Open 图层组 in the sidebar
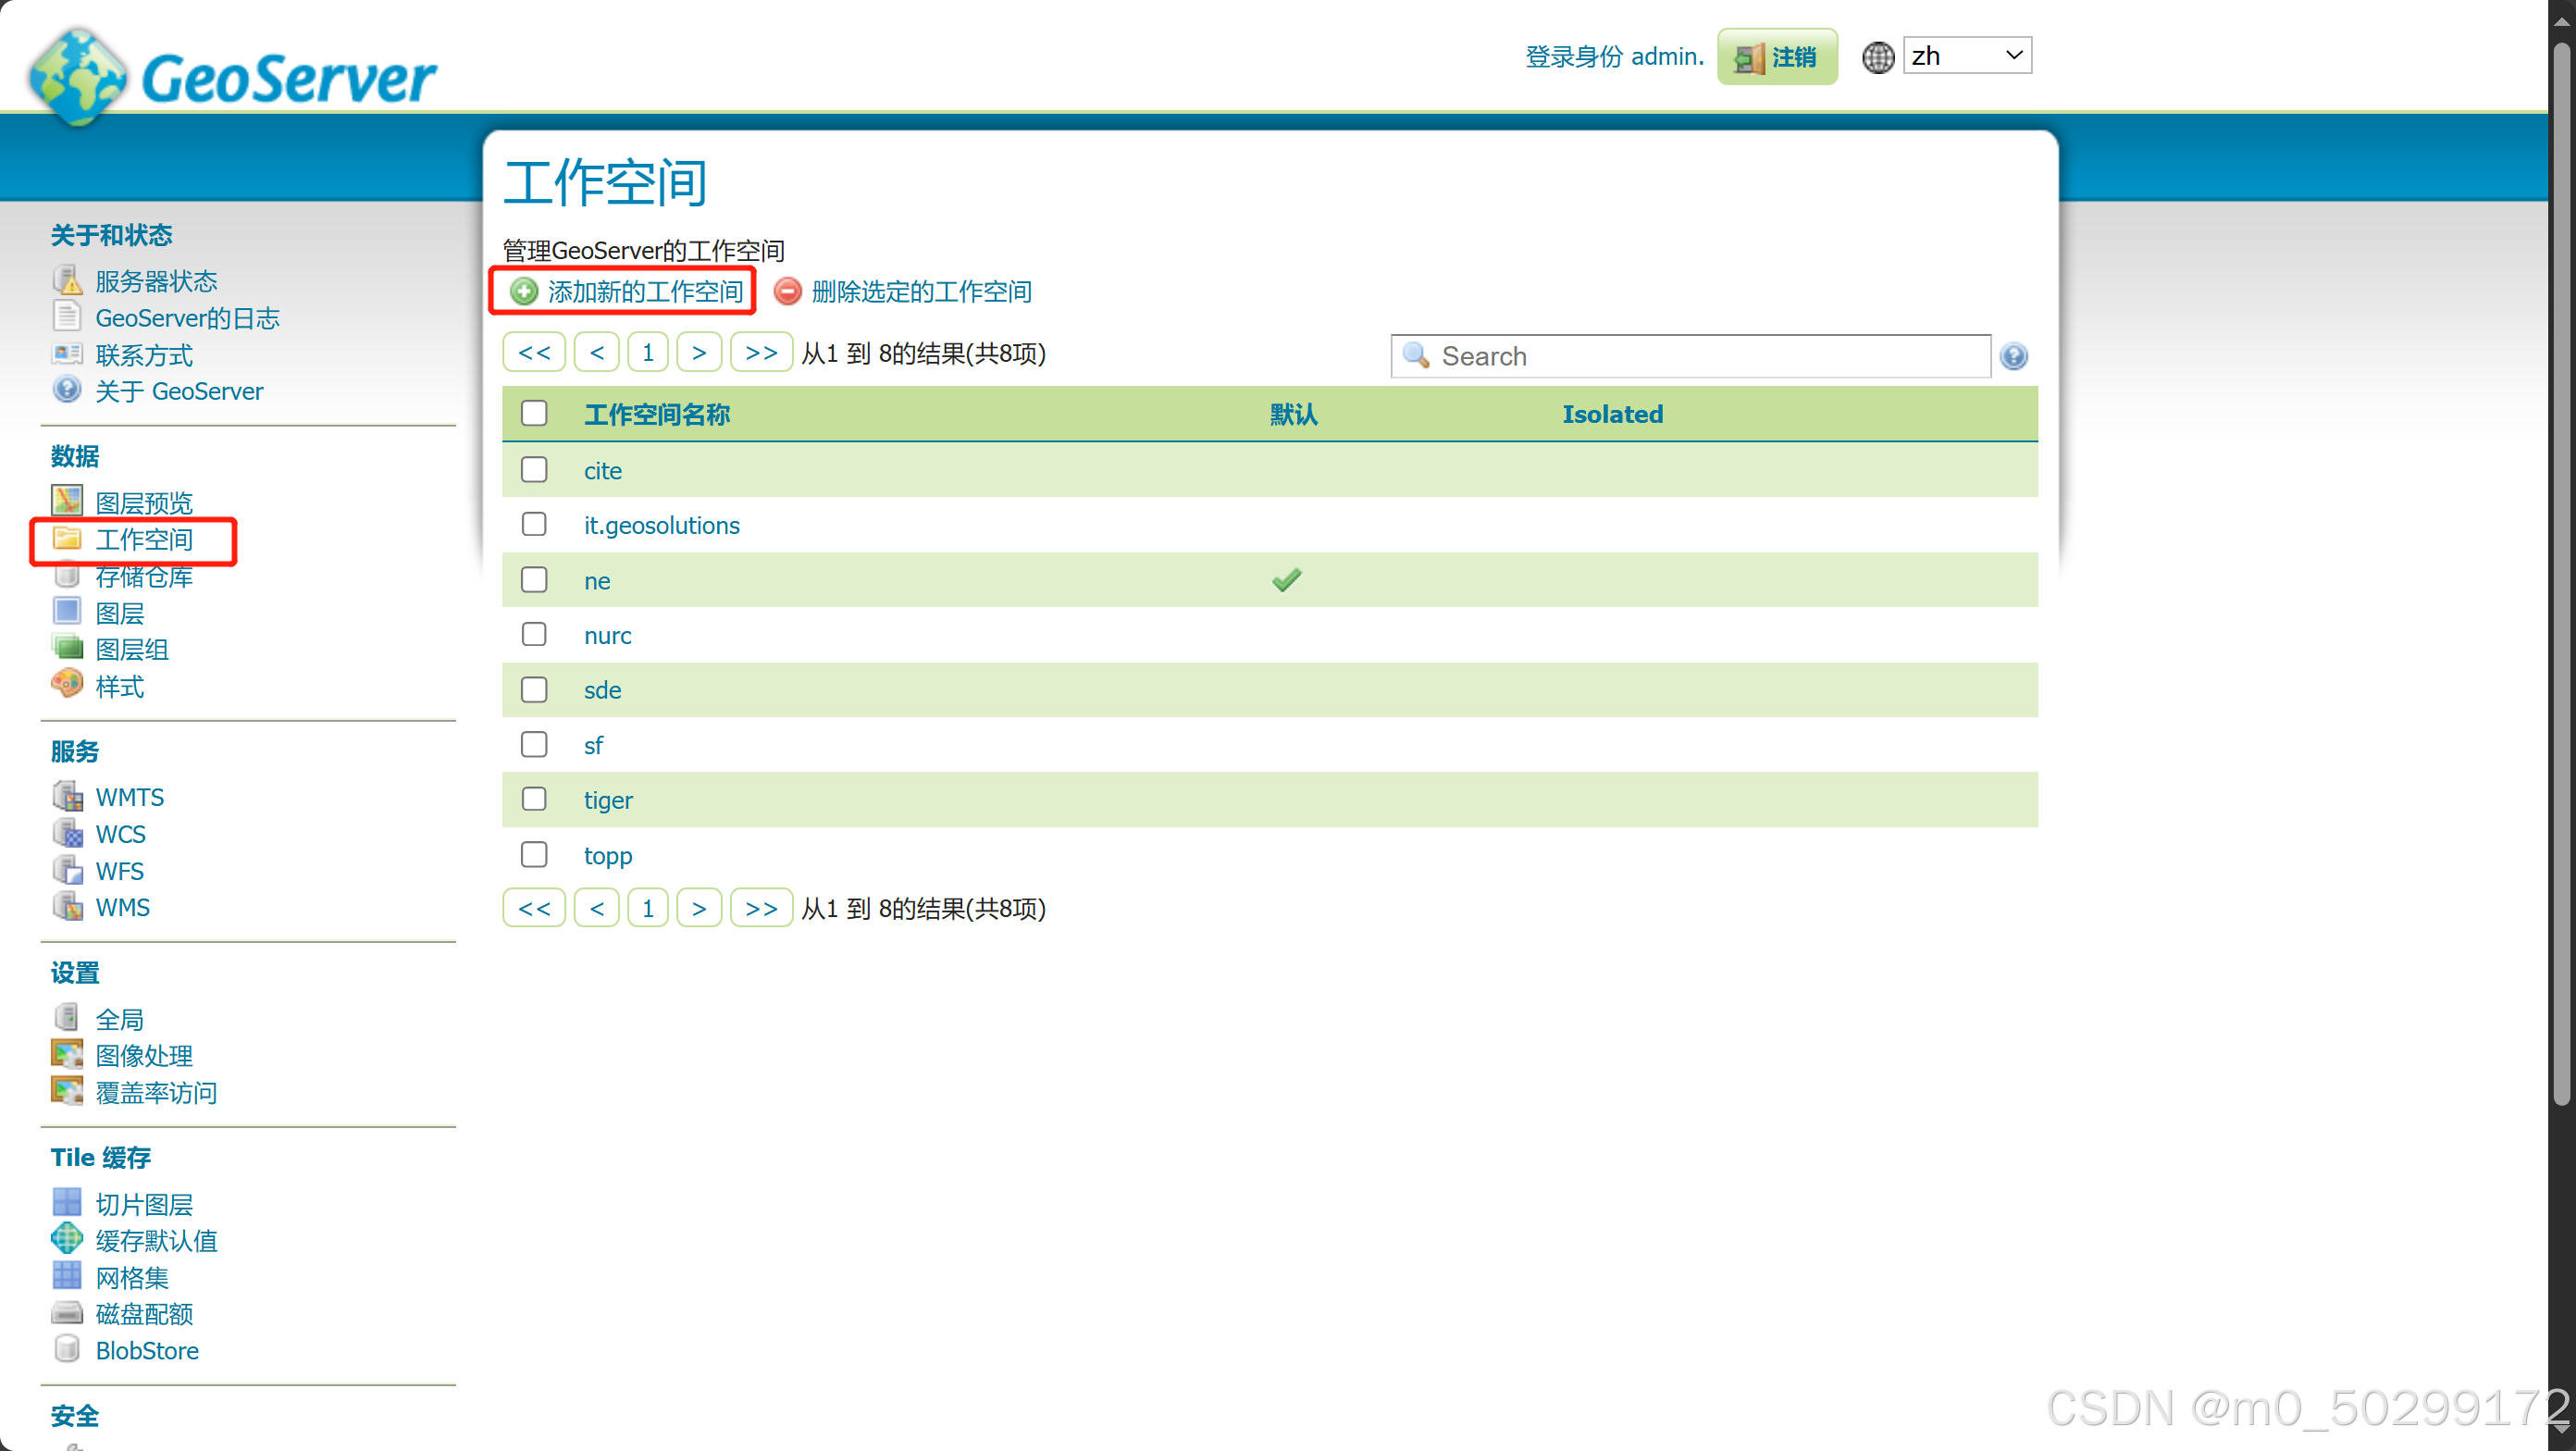 click(132, 650)
